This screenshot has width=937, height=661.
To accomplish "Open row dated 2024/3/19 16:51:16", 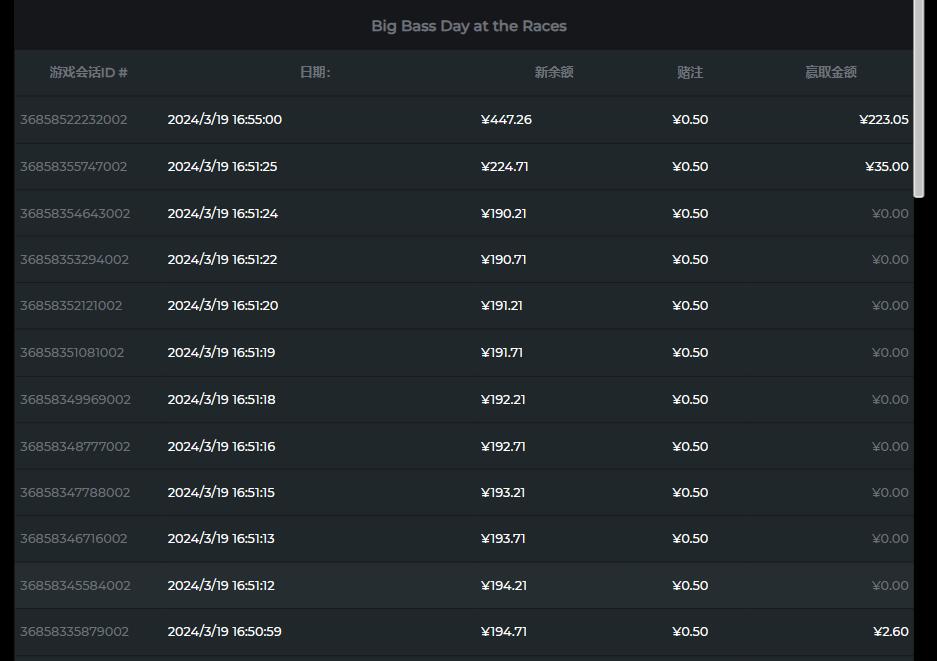I will point(464,446).
